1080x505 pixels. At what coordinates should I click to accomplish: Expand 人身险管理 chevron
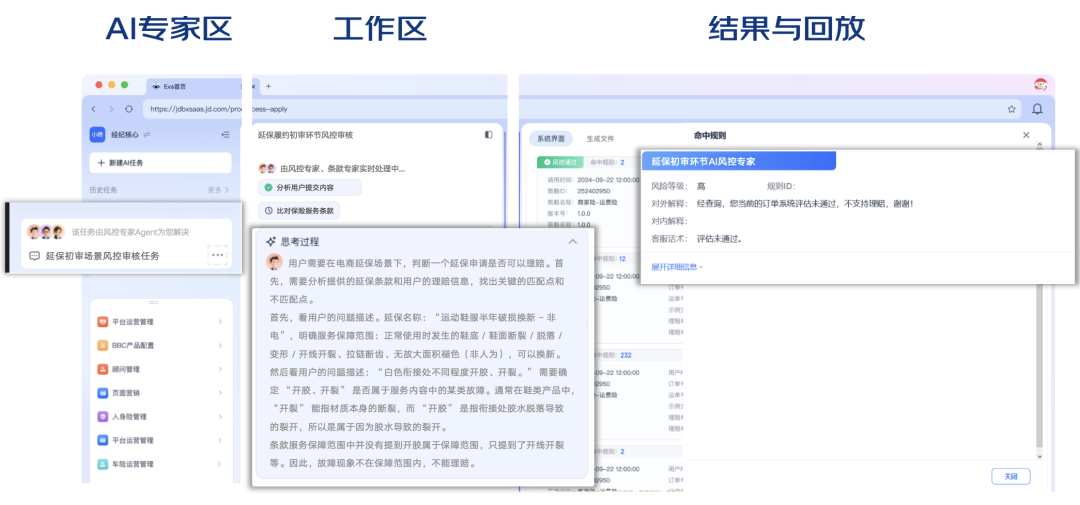click(220, 417)
